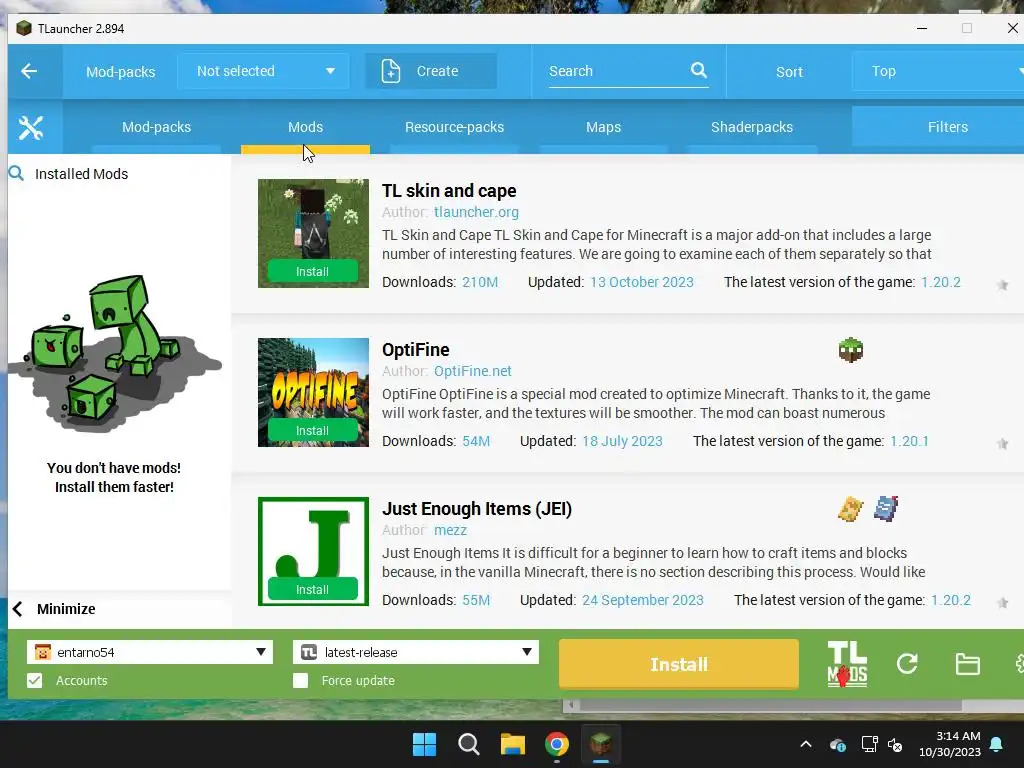Viewport: 1024px width, 768px height.
Task: Click the 13 October 2023 updated date
Action: point(641,282)
